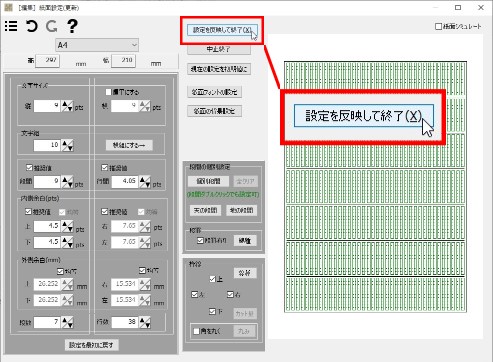This screenshot has width=493, height=362.
Task: Toggle the 左 frame line checkbox
Action: [194, 295]
